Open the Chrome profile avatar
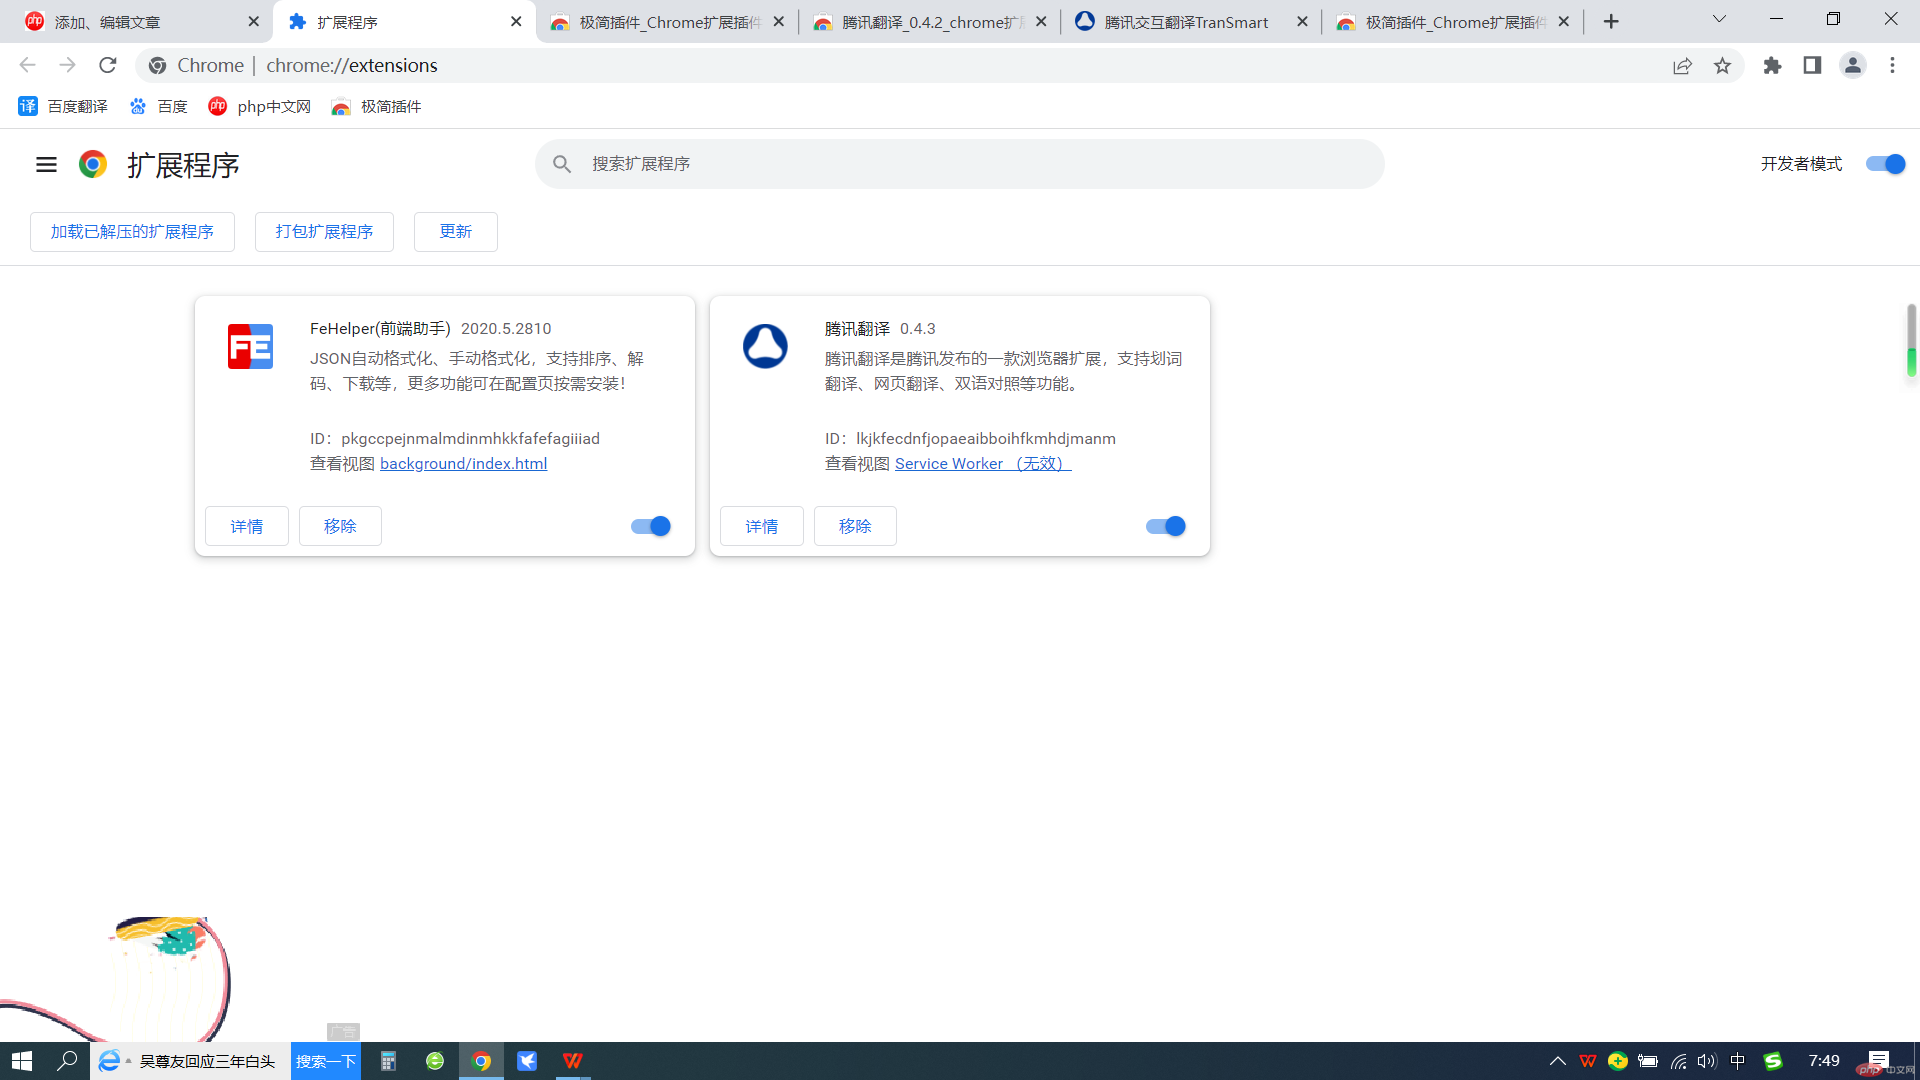The image size is (1920, 1080). click(1852, 65)
